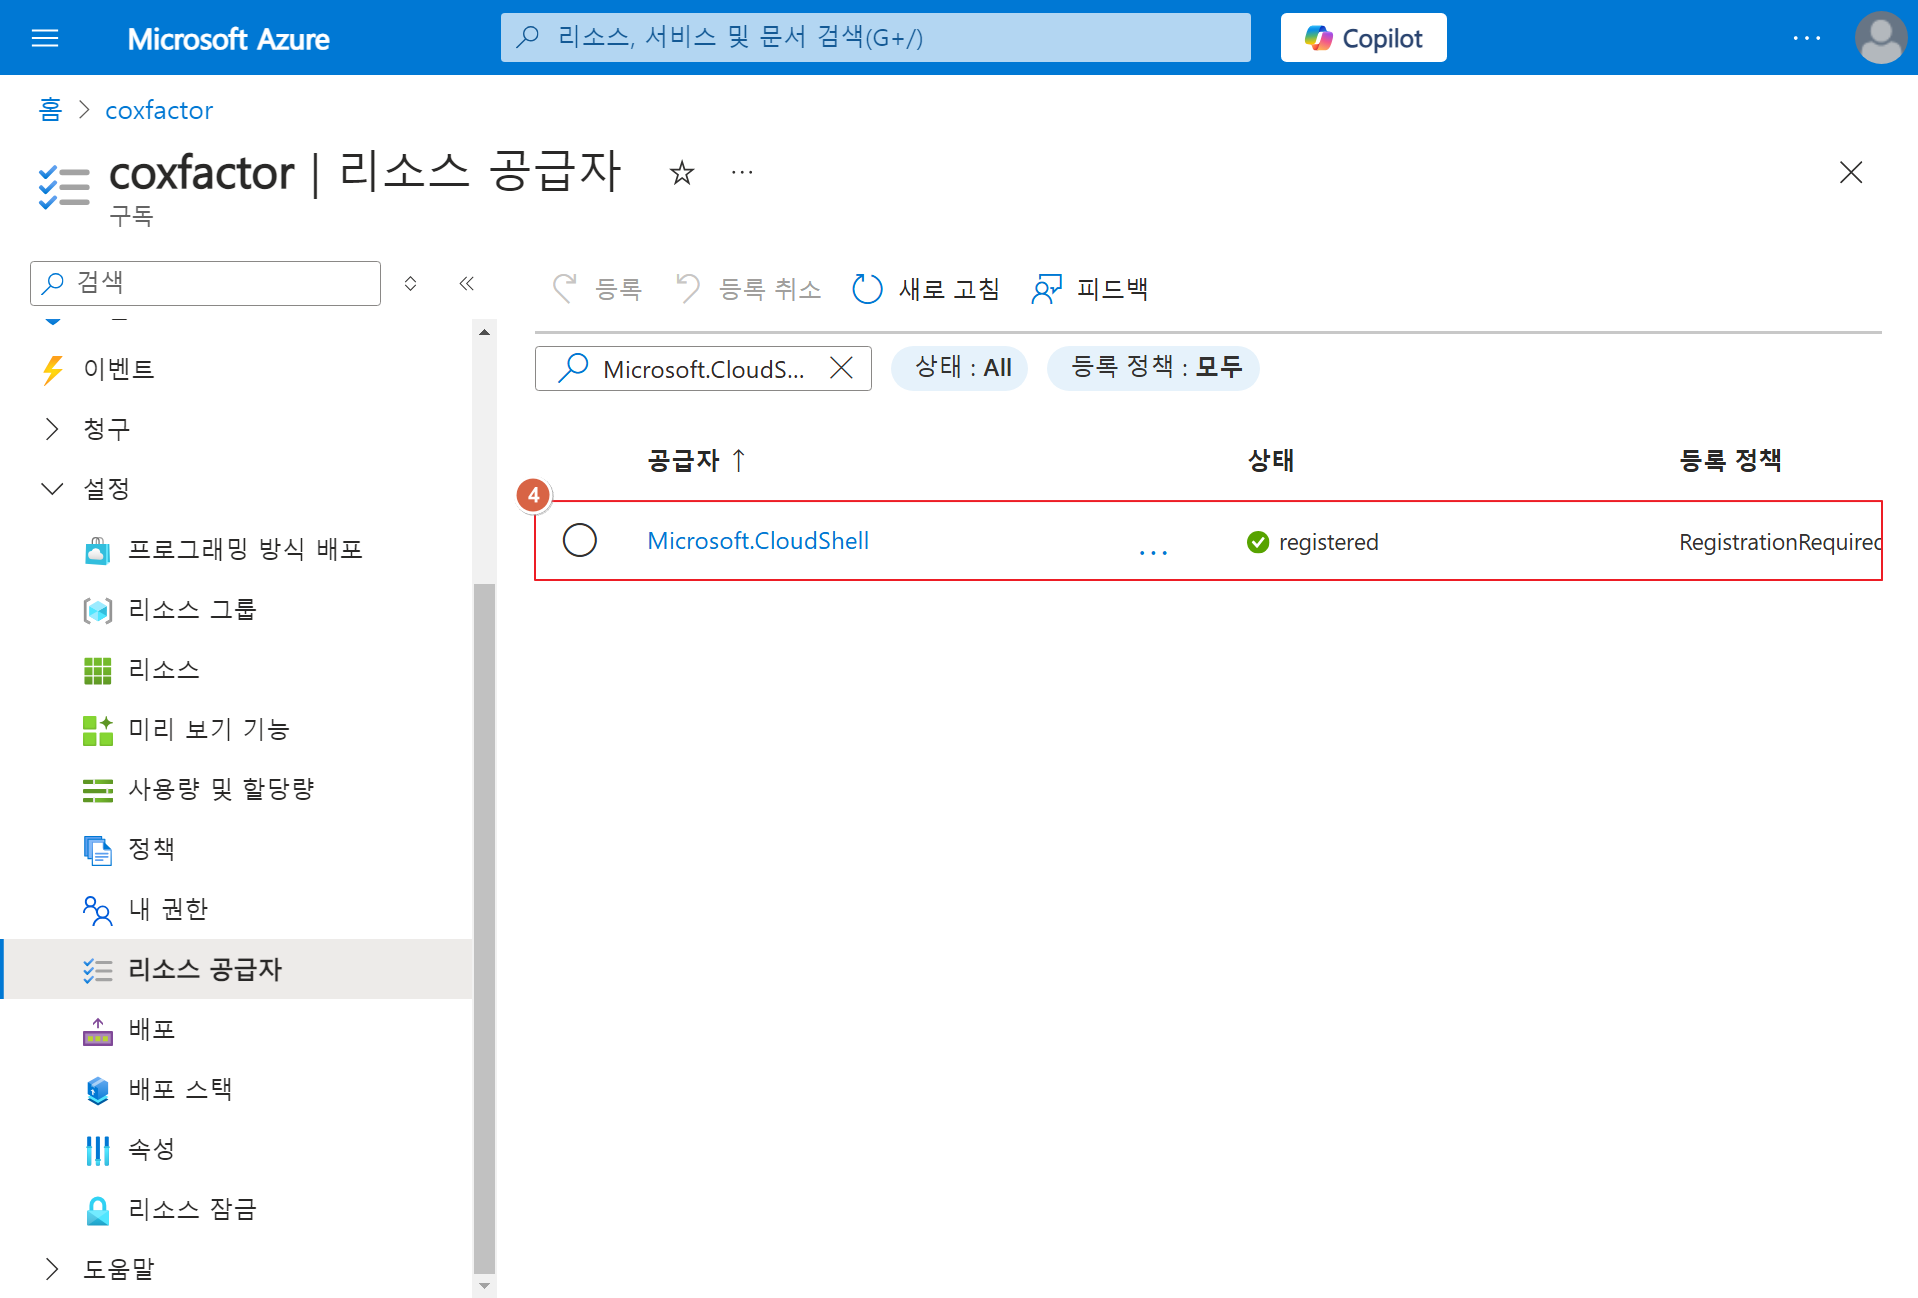Open the user account avatar
The width and height of the screenshot is (1918, 1298).
coord(1880,38)
